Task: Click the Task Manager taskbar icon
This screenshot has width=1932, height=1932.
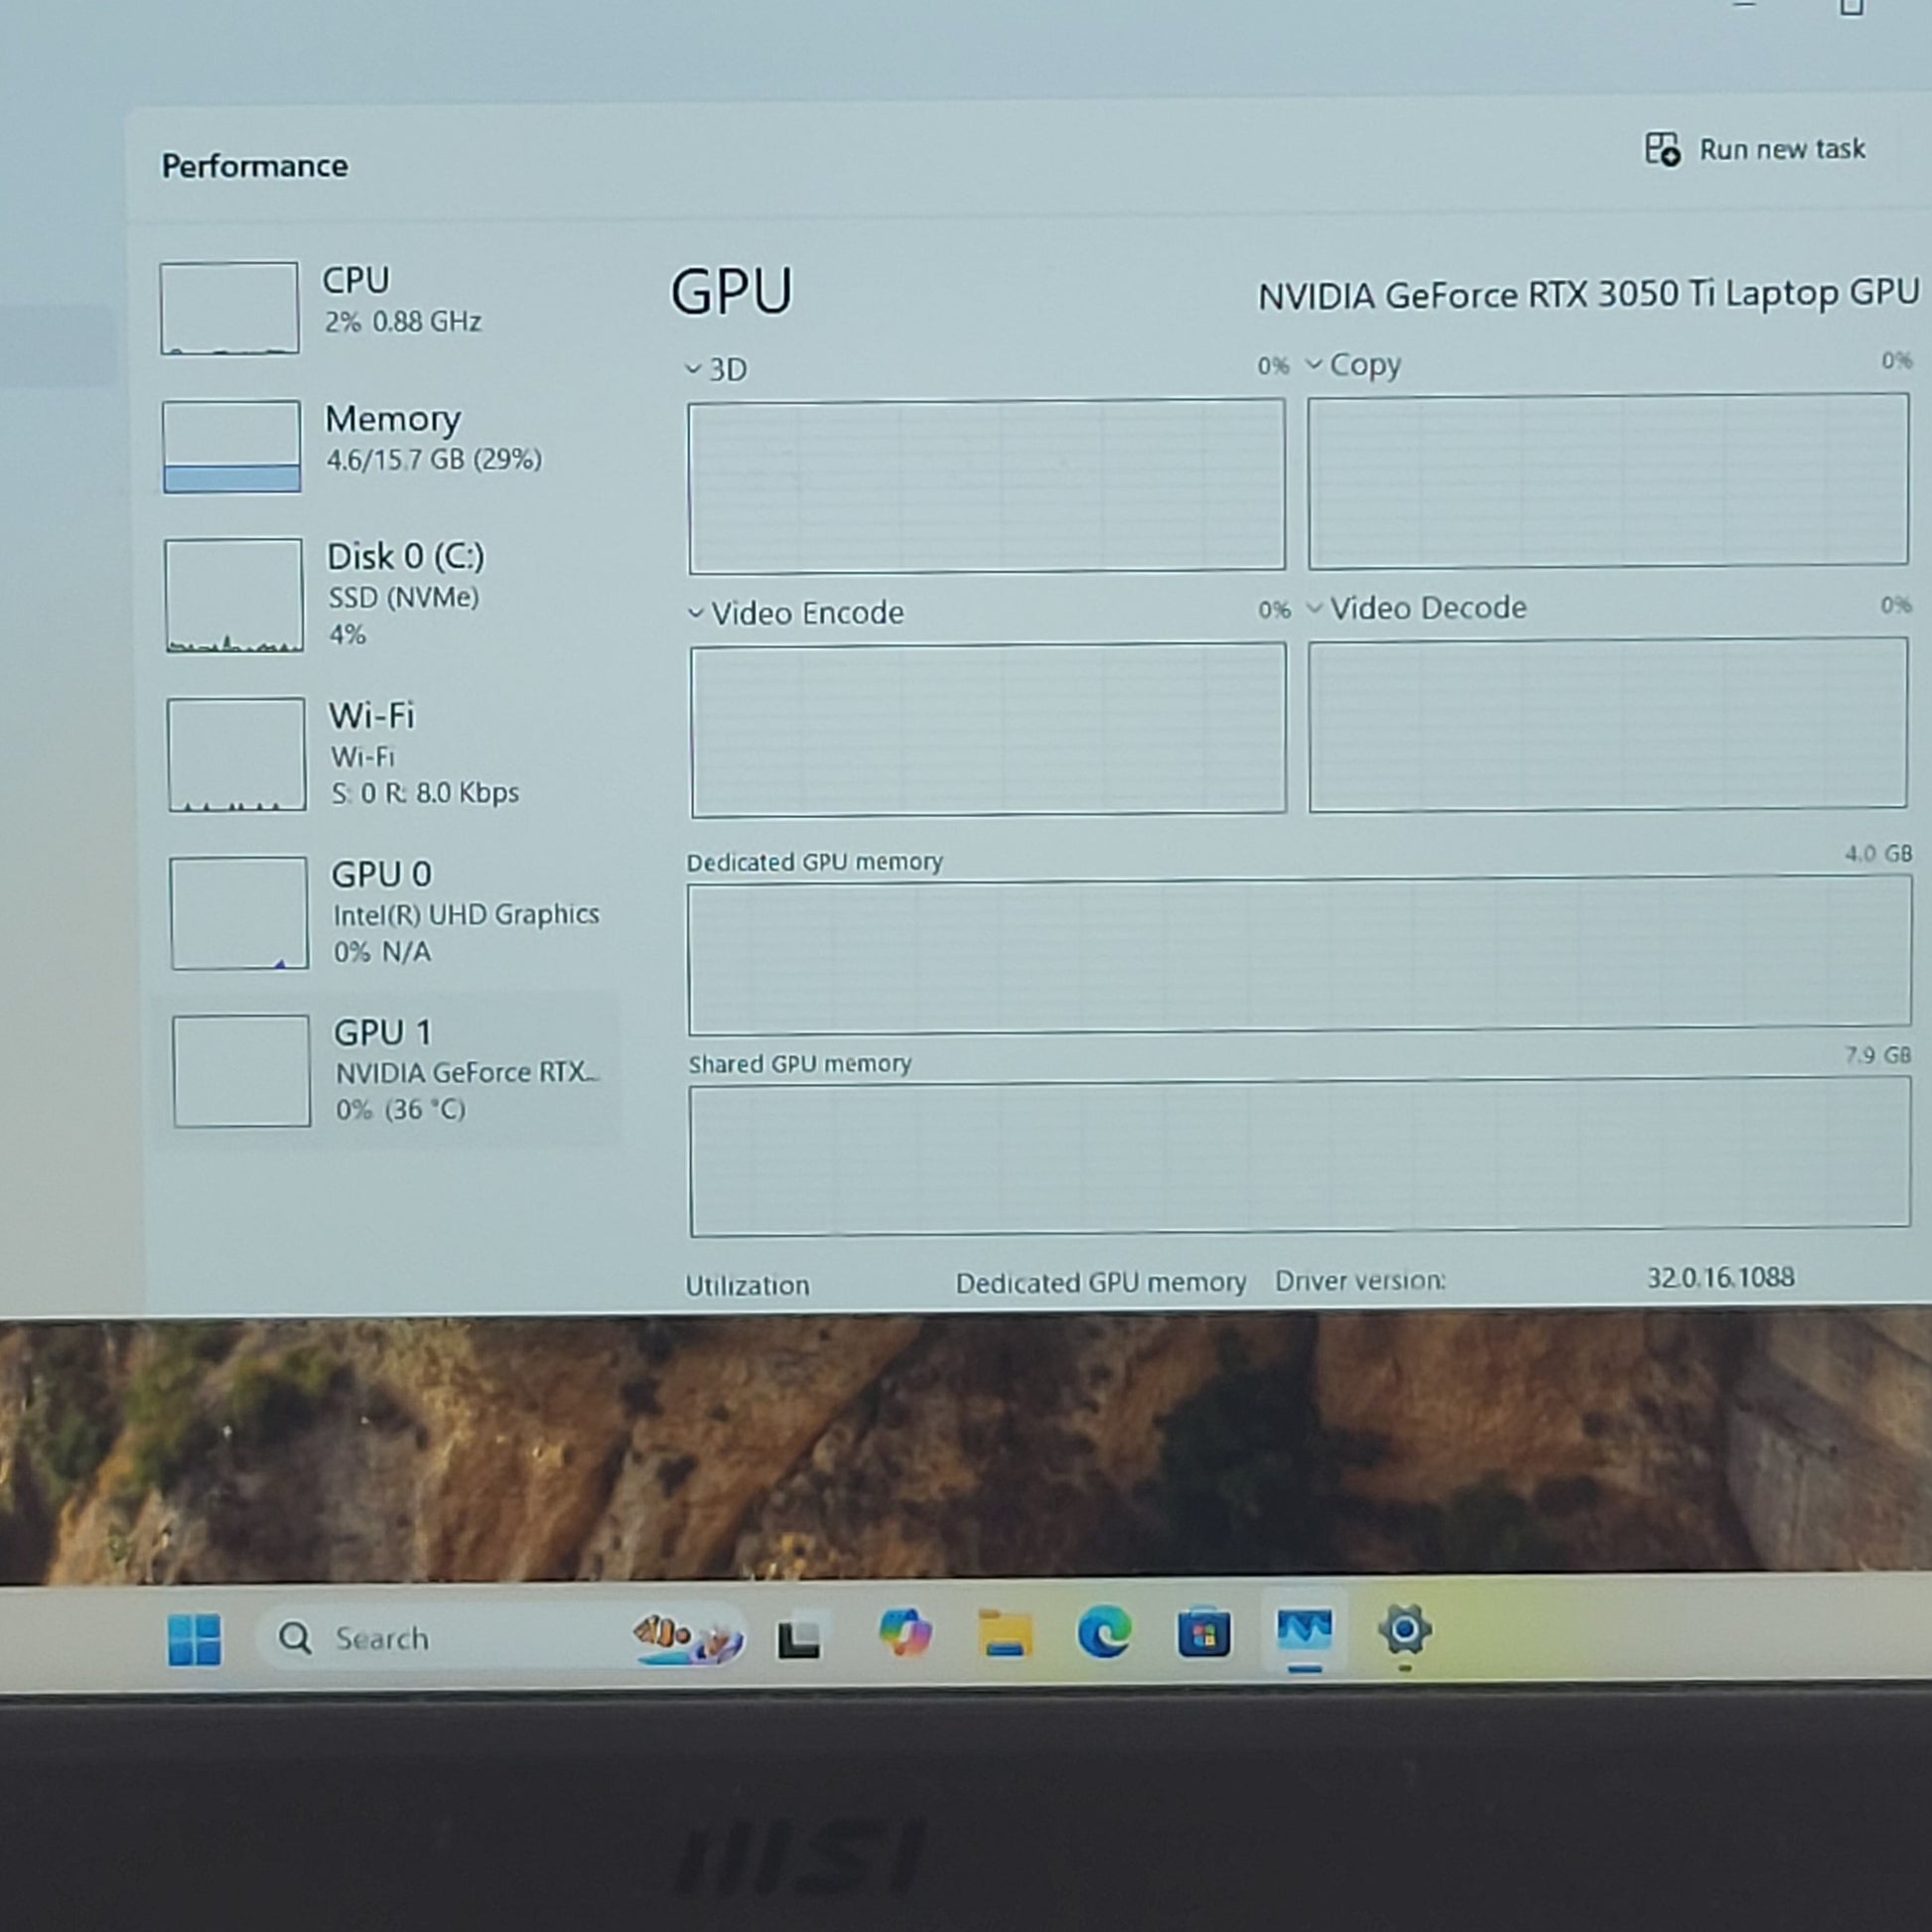Action: (1304, 1630)
